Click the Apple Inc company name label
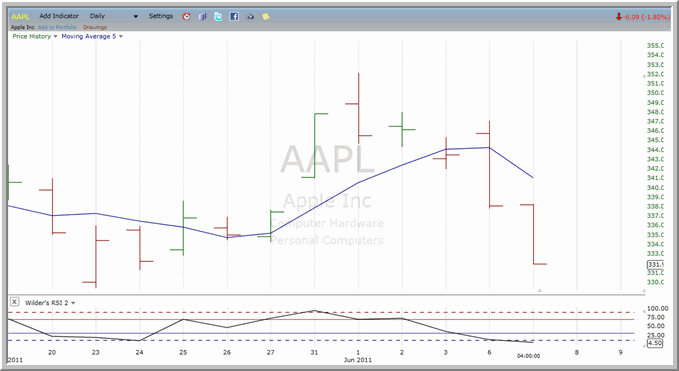 (x=23, y=27)
